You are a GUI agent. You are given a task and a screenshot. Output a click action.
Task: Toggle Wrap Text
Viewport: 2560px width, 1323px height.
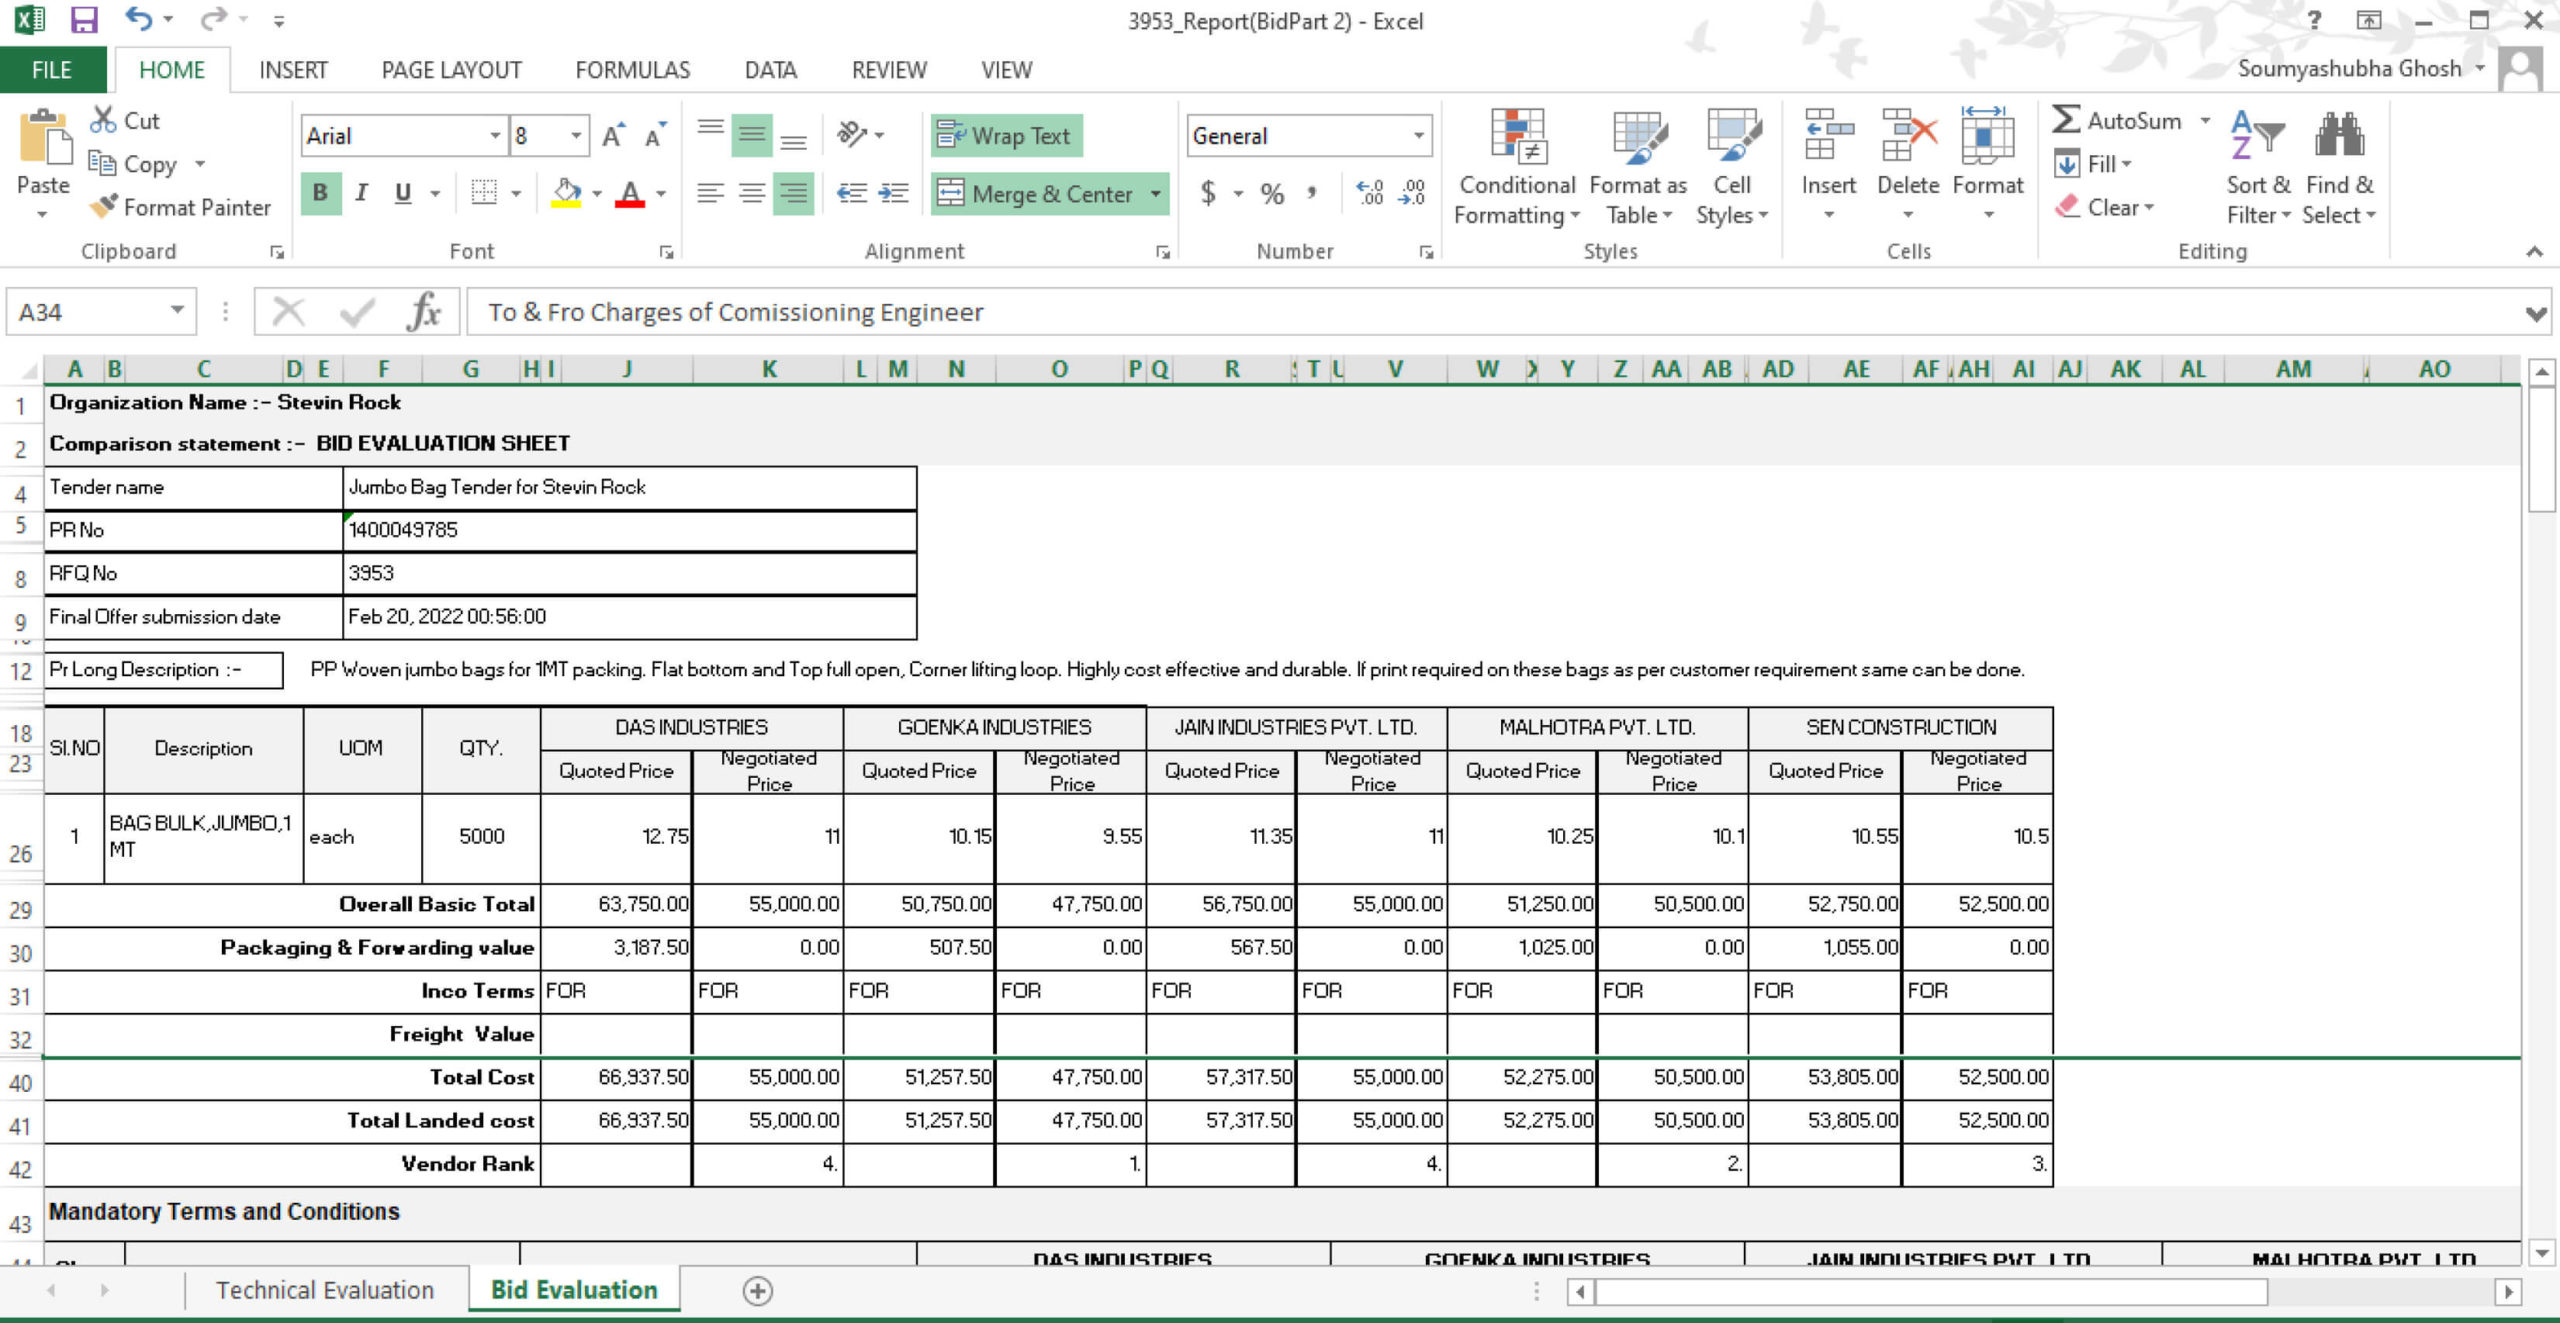pyautogui.click(x=1006, y=135)
